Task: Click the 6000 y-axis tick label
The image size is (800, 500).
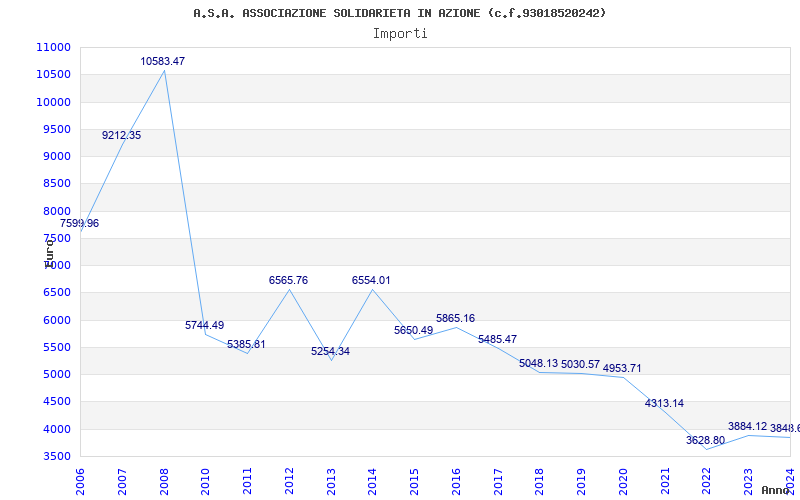Action: tap(56, 320)
